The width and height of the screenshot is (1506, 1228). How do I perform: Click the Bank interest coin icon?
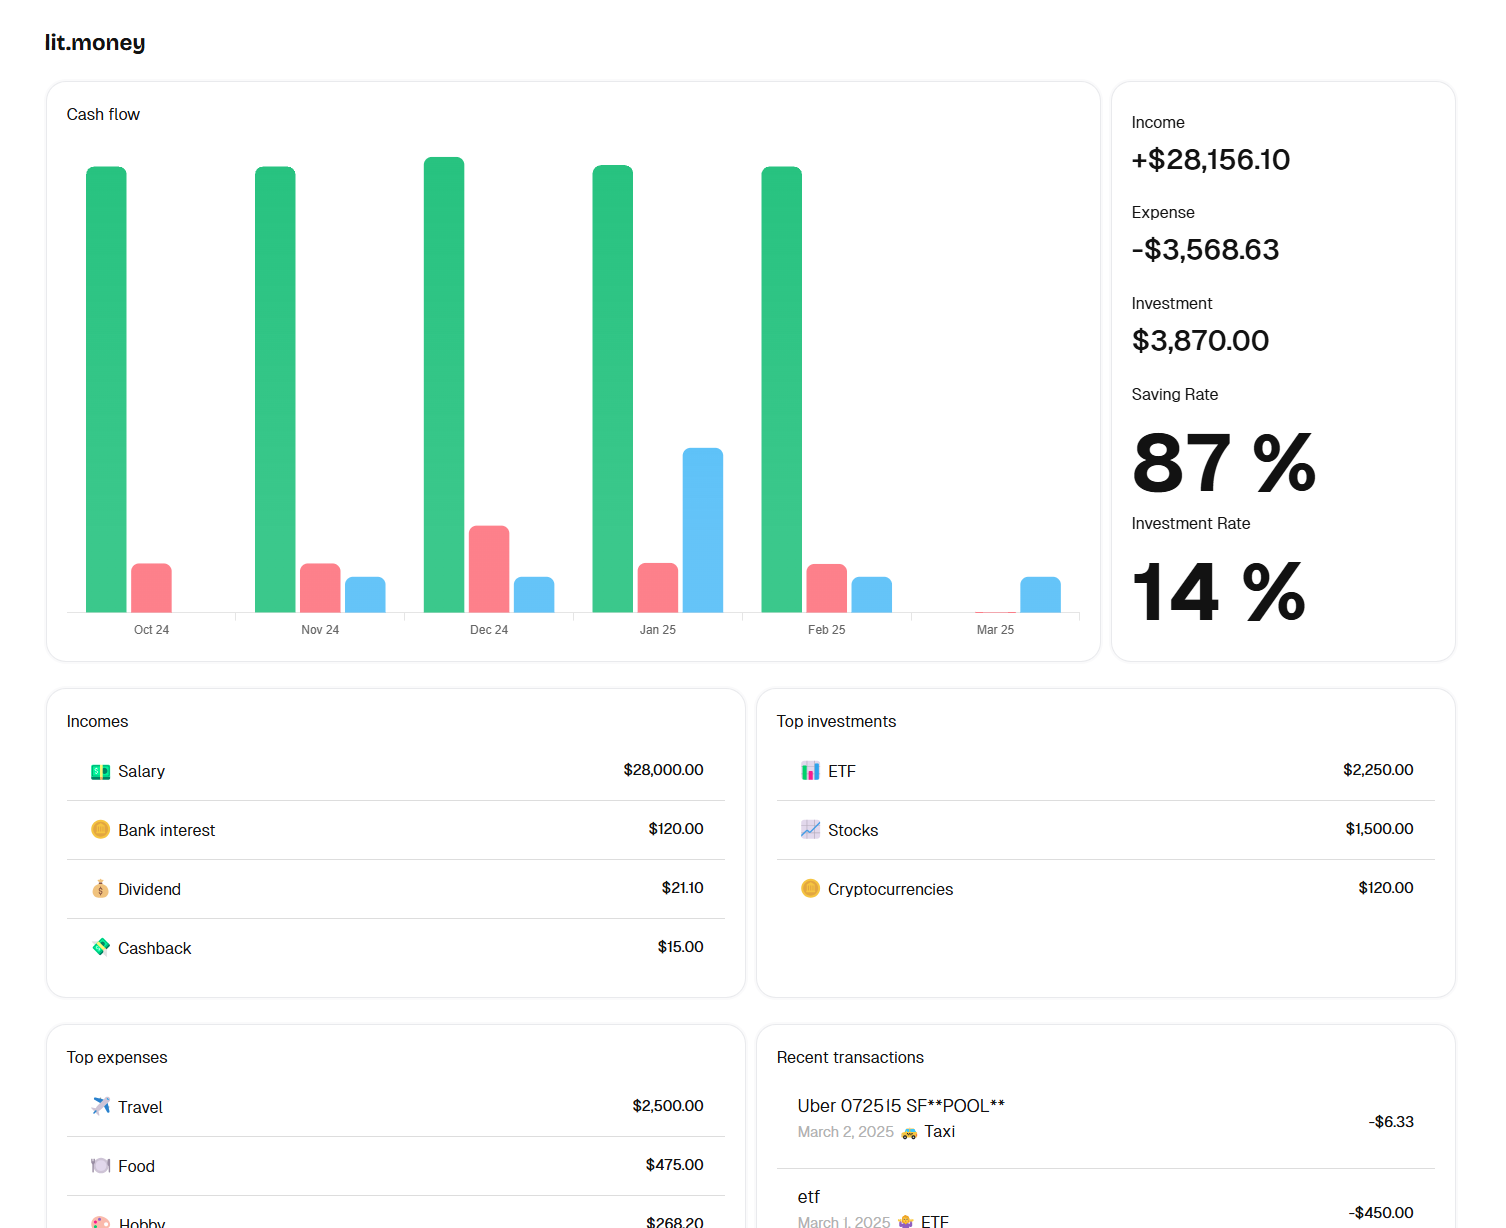point(100,829)
